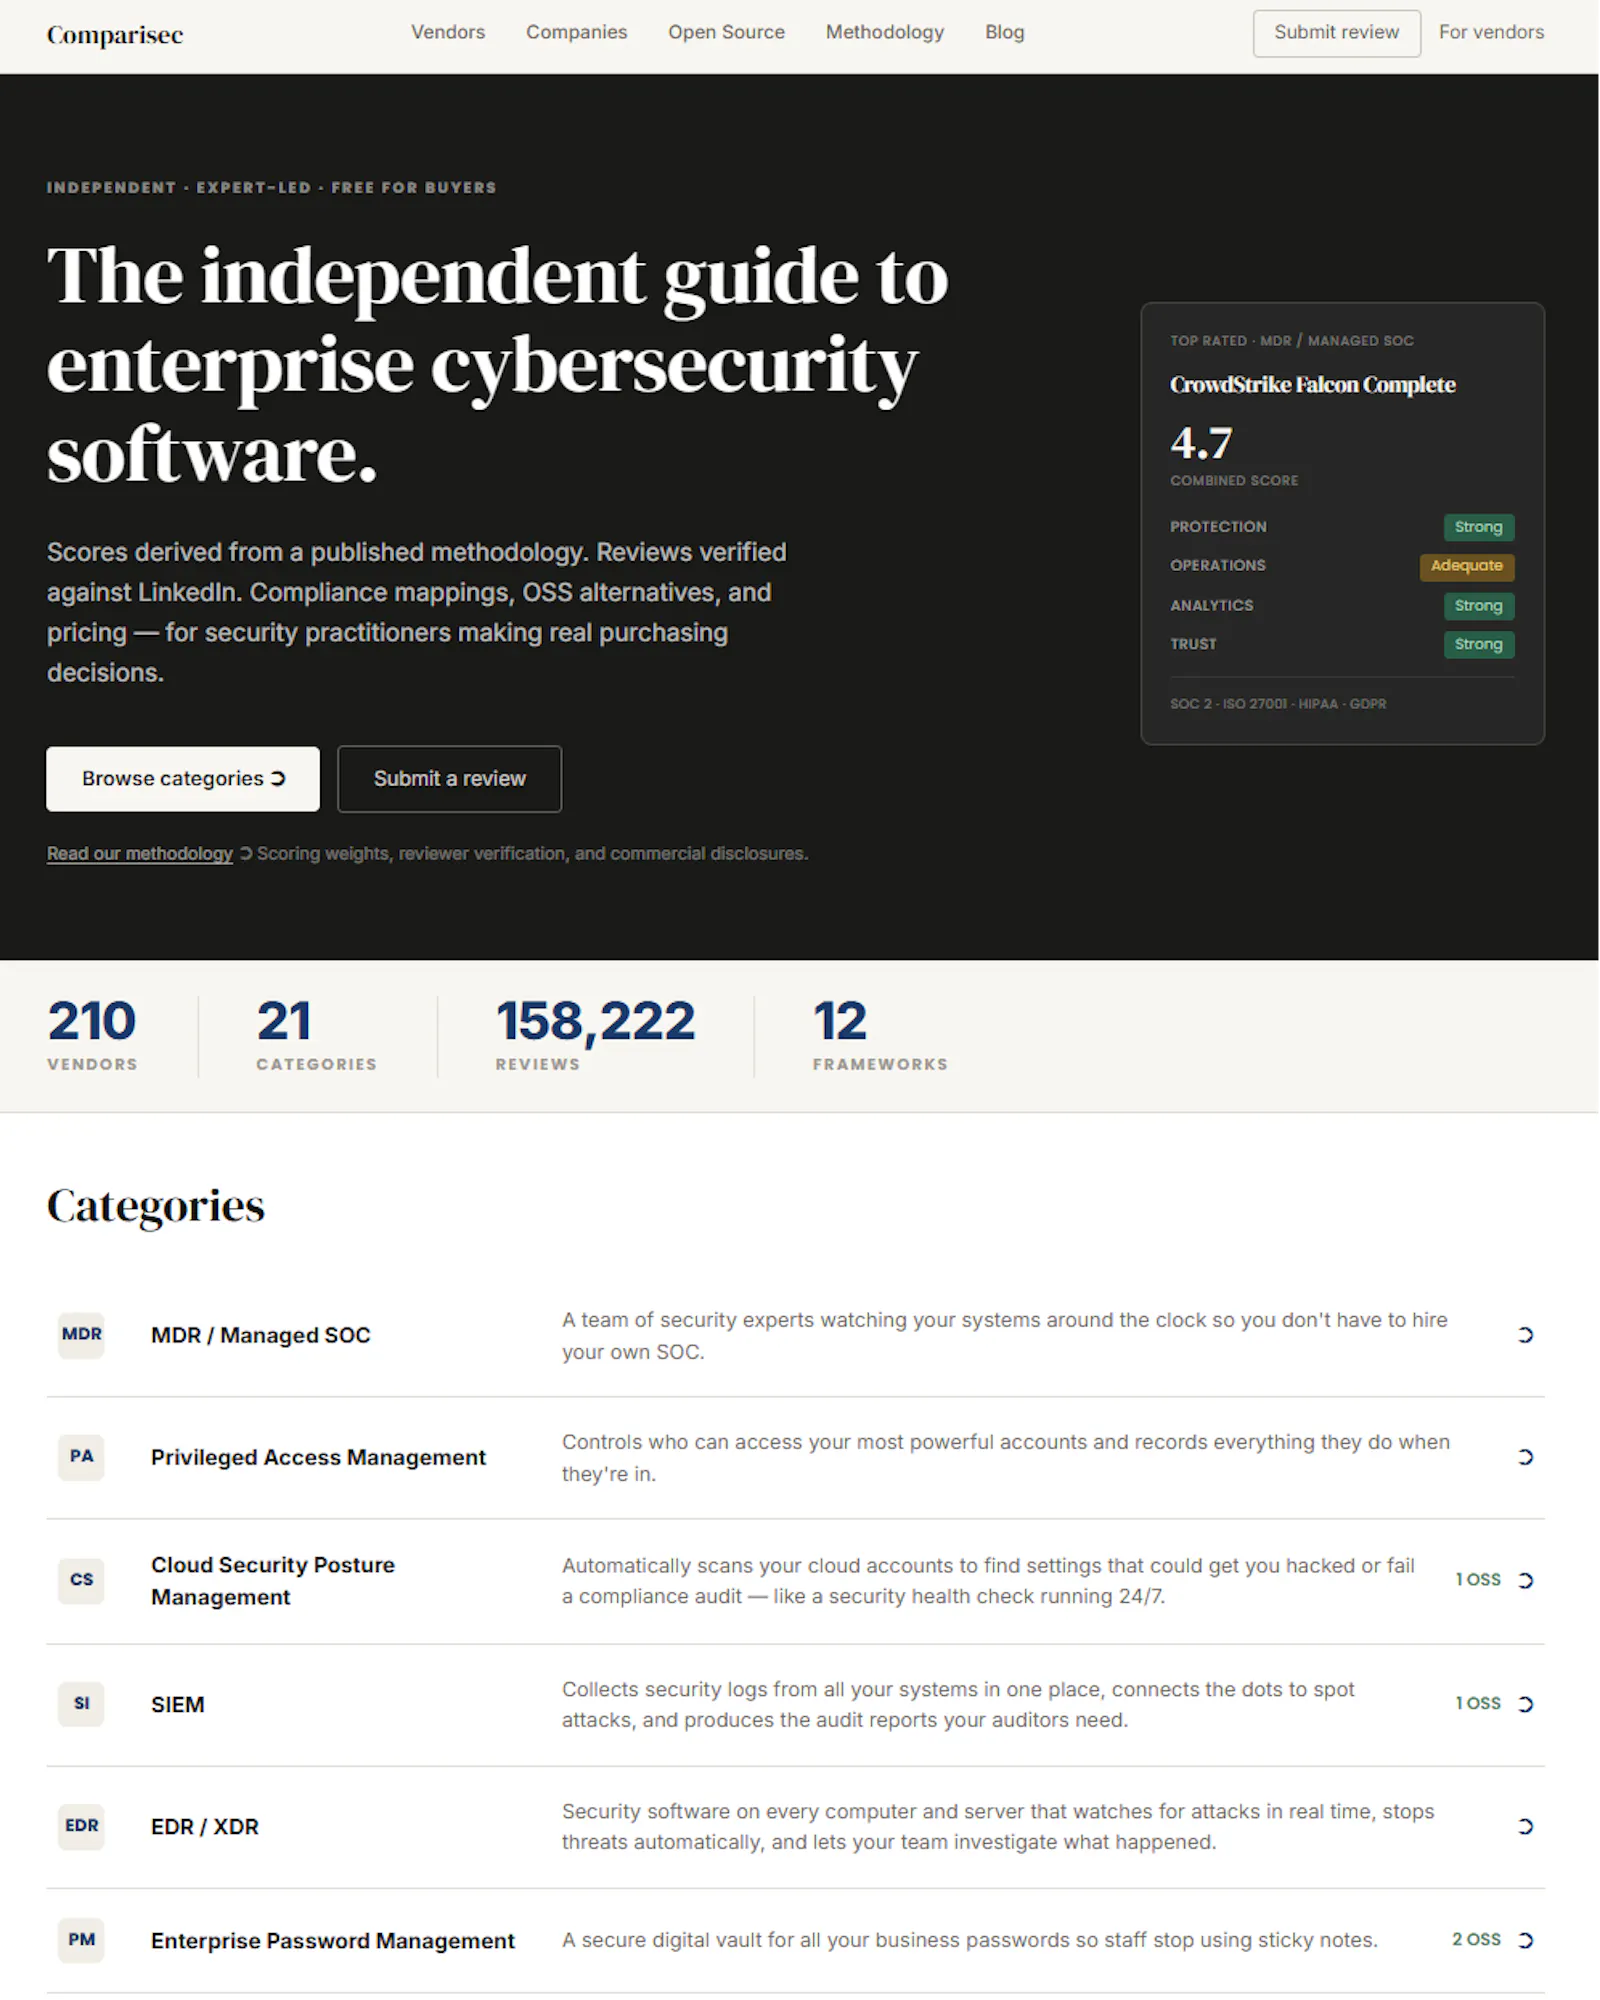
Task: Click Submit a review hero button
Action: point(450,779)
